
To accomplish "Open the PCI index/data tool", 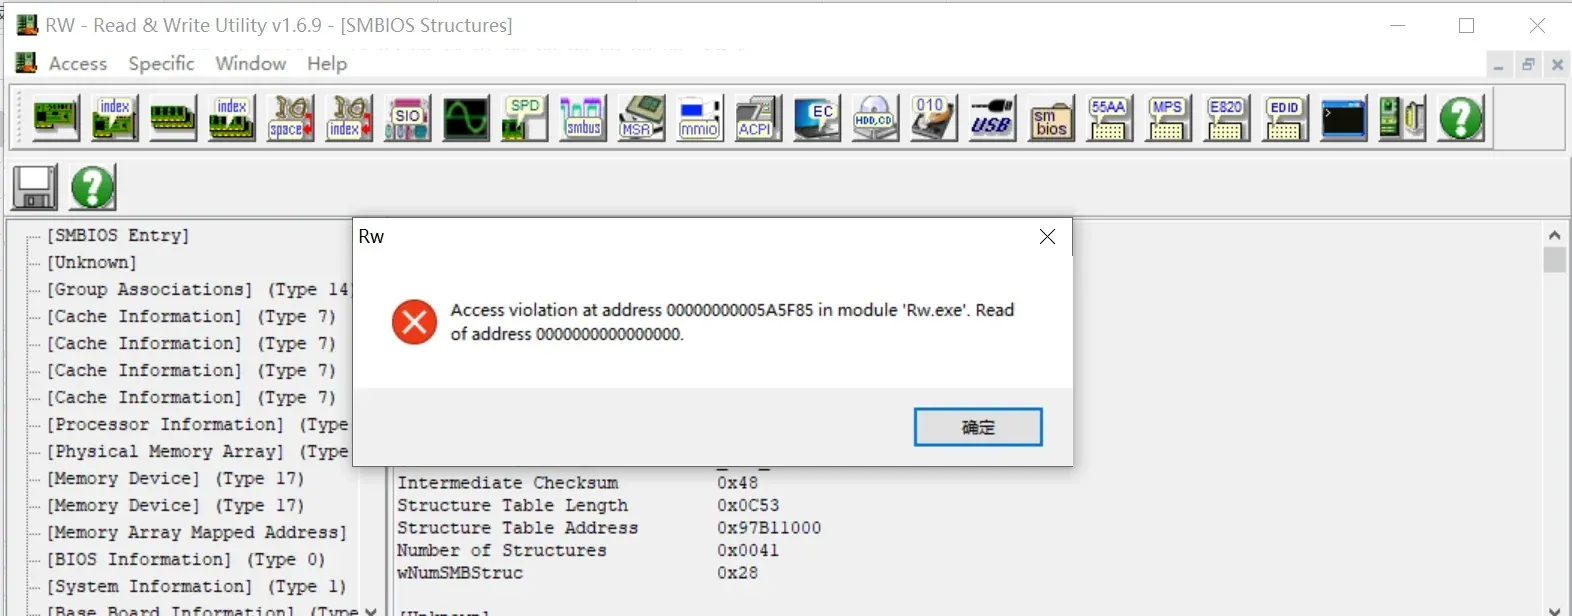I will [115, 118].
